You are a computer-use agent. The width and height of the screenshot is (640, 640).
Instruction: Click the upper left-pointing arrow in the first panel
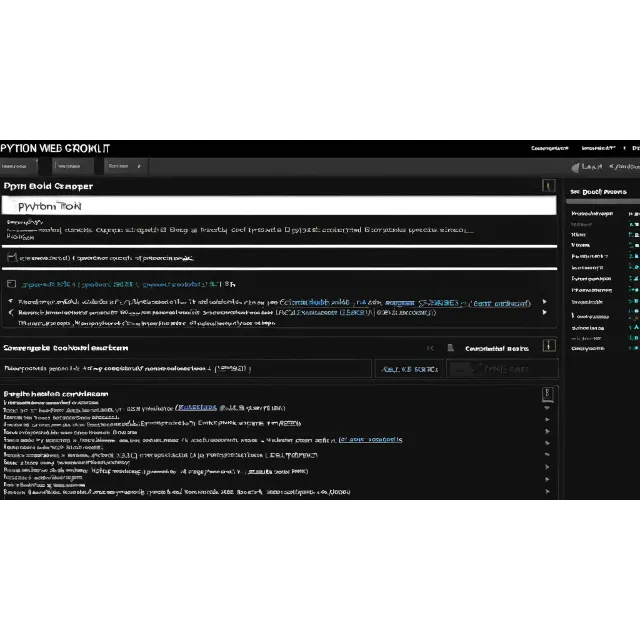pyautogui.click(x=11, y=301)
